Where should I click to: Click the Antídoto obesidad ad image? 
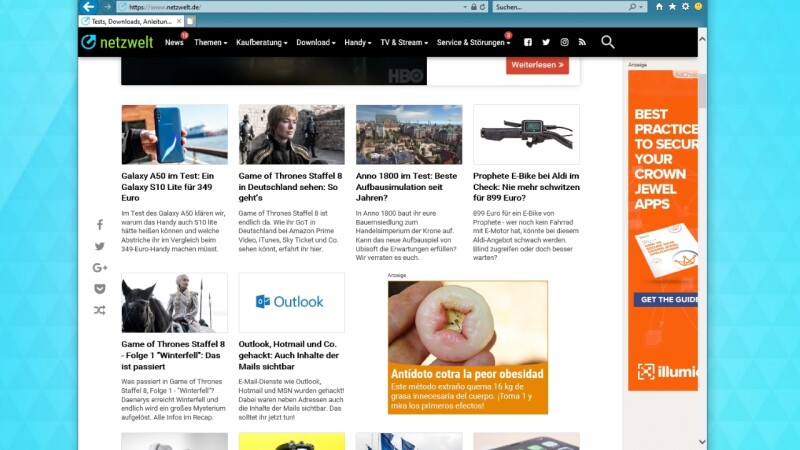(x=468, y=322)
